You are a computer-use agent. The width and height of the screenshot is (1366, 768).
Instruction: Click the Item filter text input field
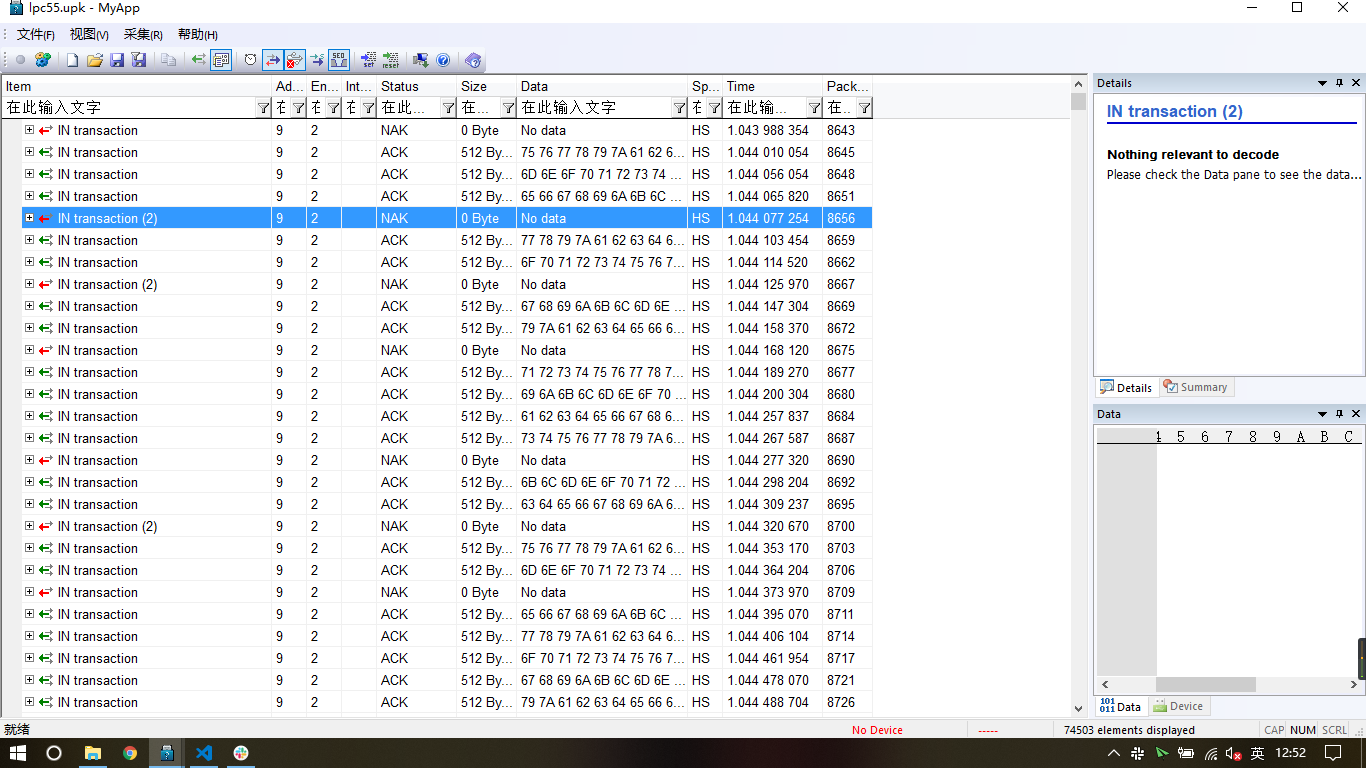[x=129, y=107]
